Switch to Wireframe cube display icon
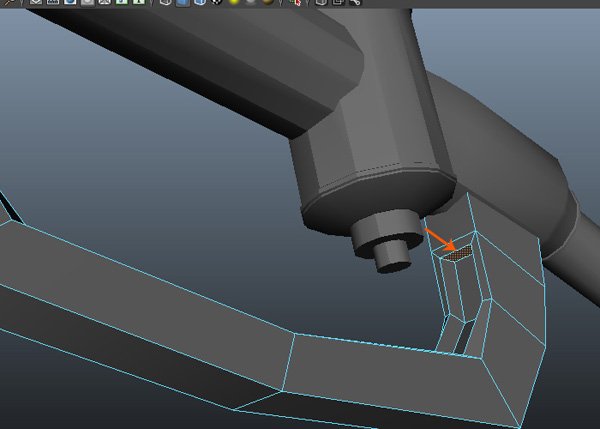The width and height of the screenshot is (600, 429). tap(165, 2)
